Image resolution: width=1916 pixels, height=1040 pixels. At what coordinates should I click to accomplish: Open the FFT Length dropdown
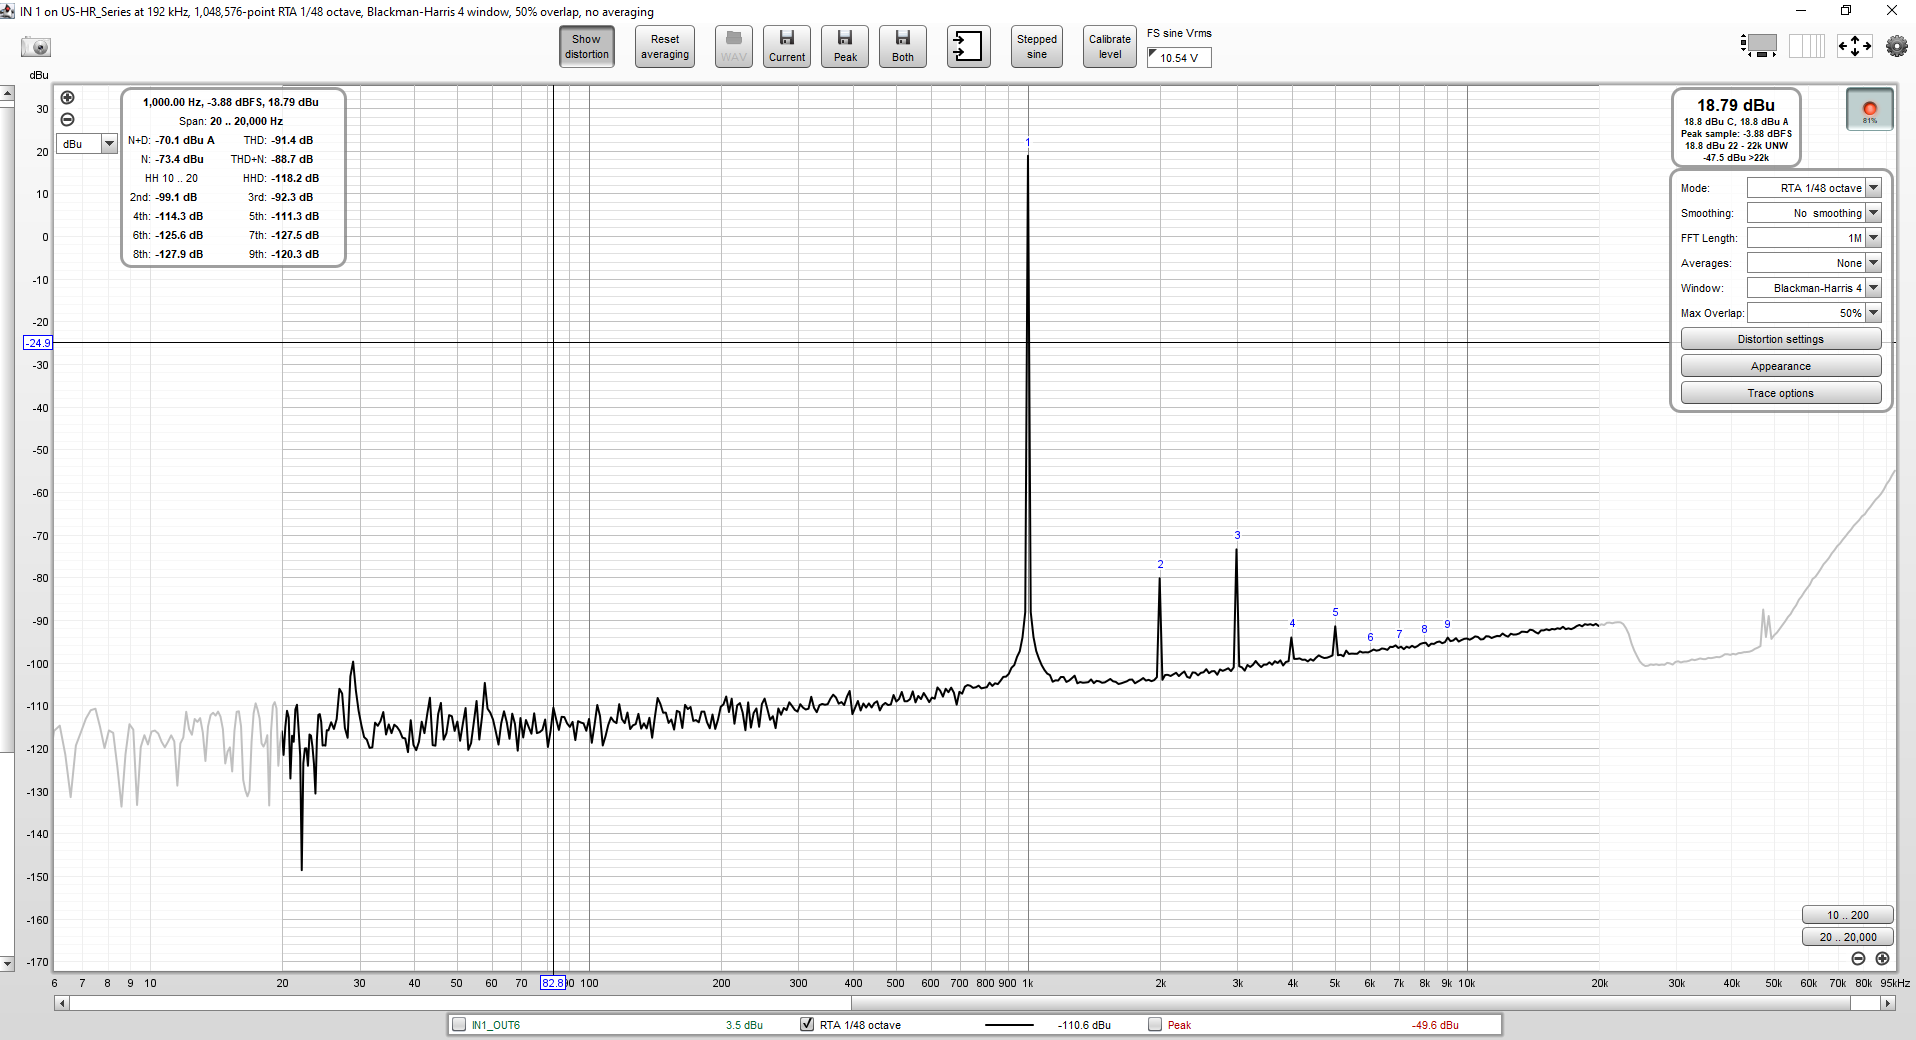click(x=1814, y=238)
